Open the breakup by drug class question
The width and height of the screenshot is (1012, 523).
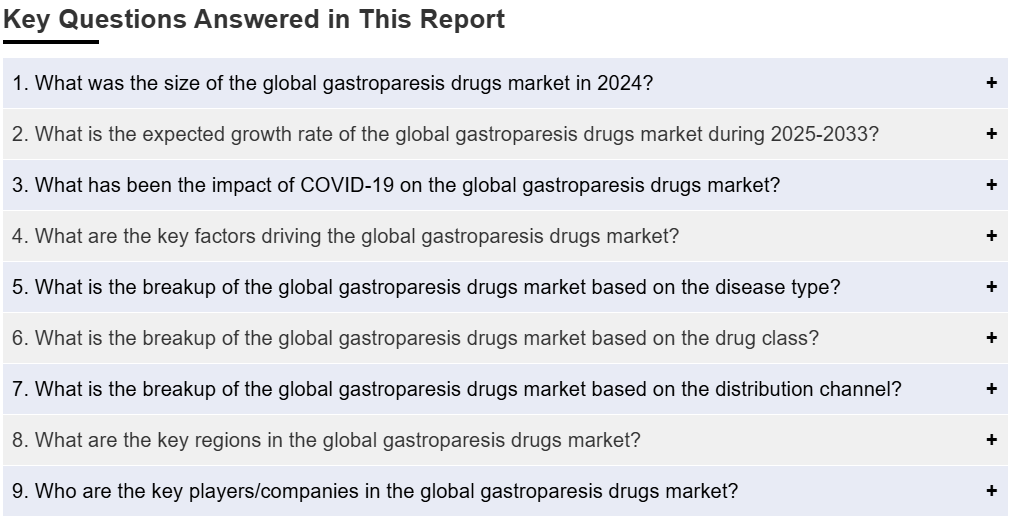coord(505,338)
